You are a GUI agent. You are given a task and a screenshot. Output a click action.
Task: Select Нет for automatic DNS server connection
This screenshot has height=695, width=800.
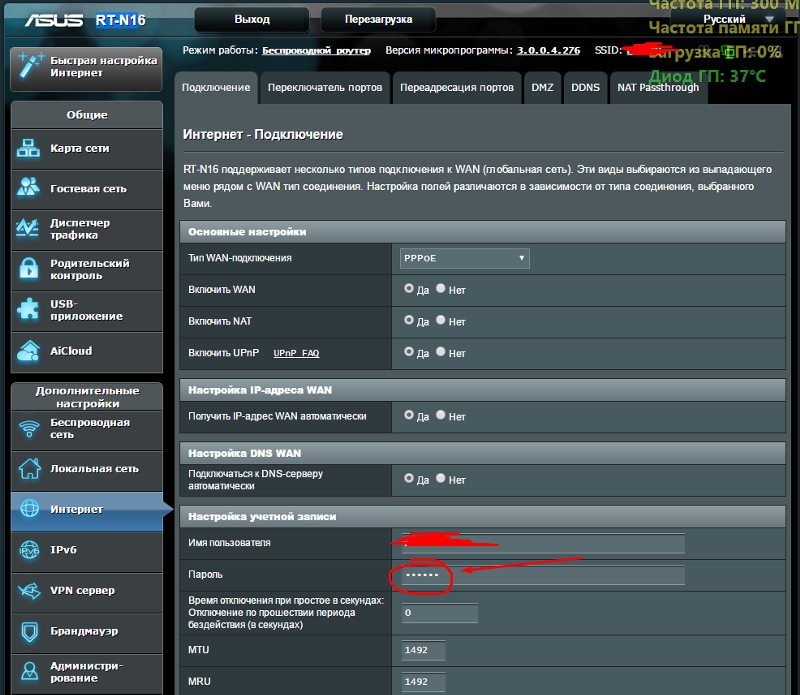coord(441,478)
